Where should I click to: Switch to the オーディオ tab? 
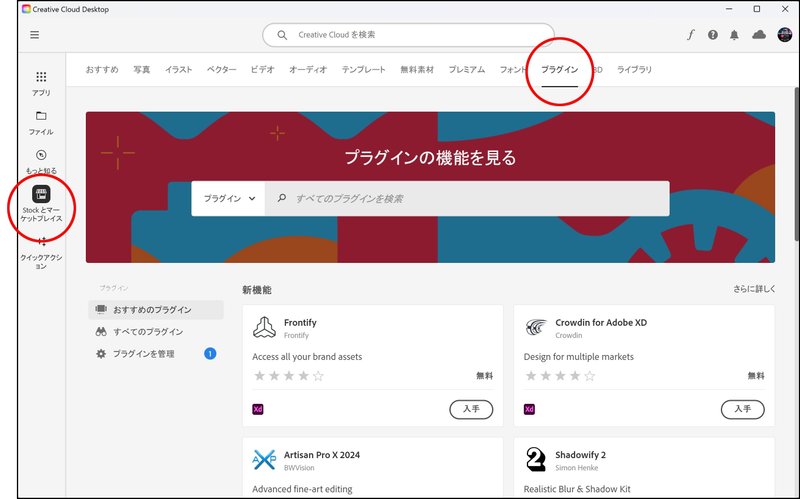point(308,69)
